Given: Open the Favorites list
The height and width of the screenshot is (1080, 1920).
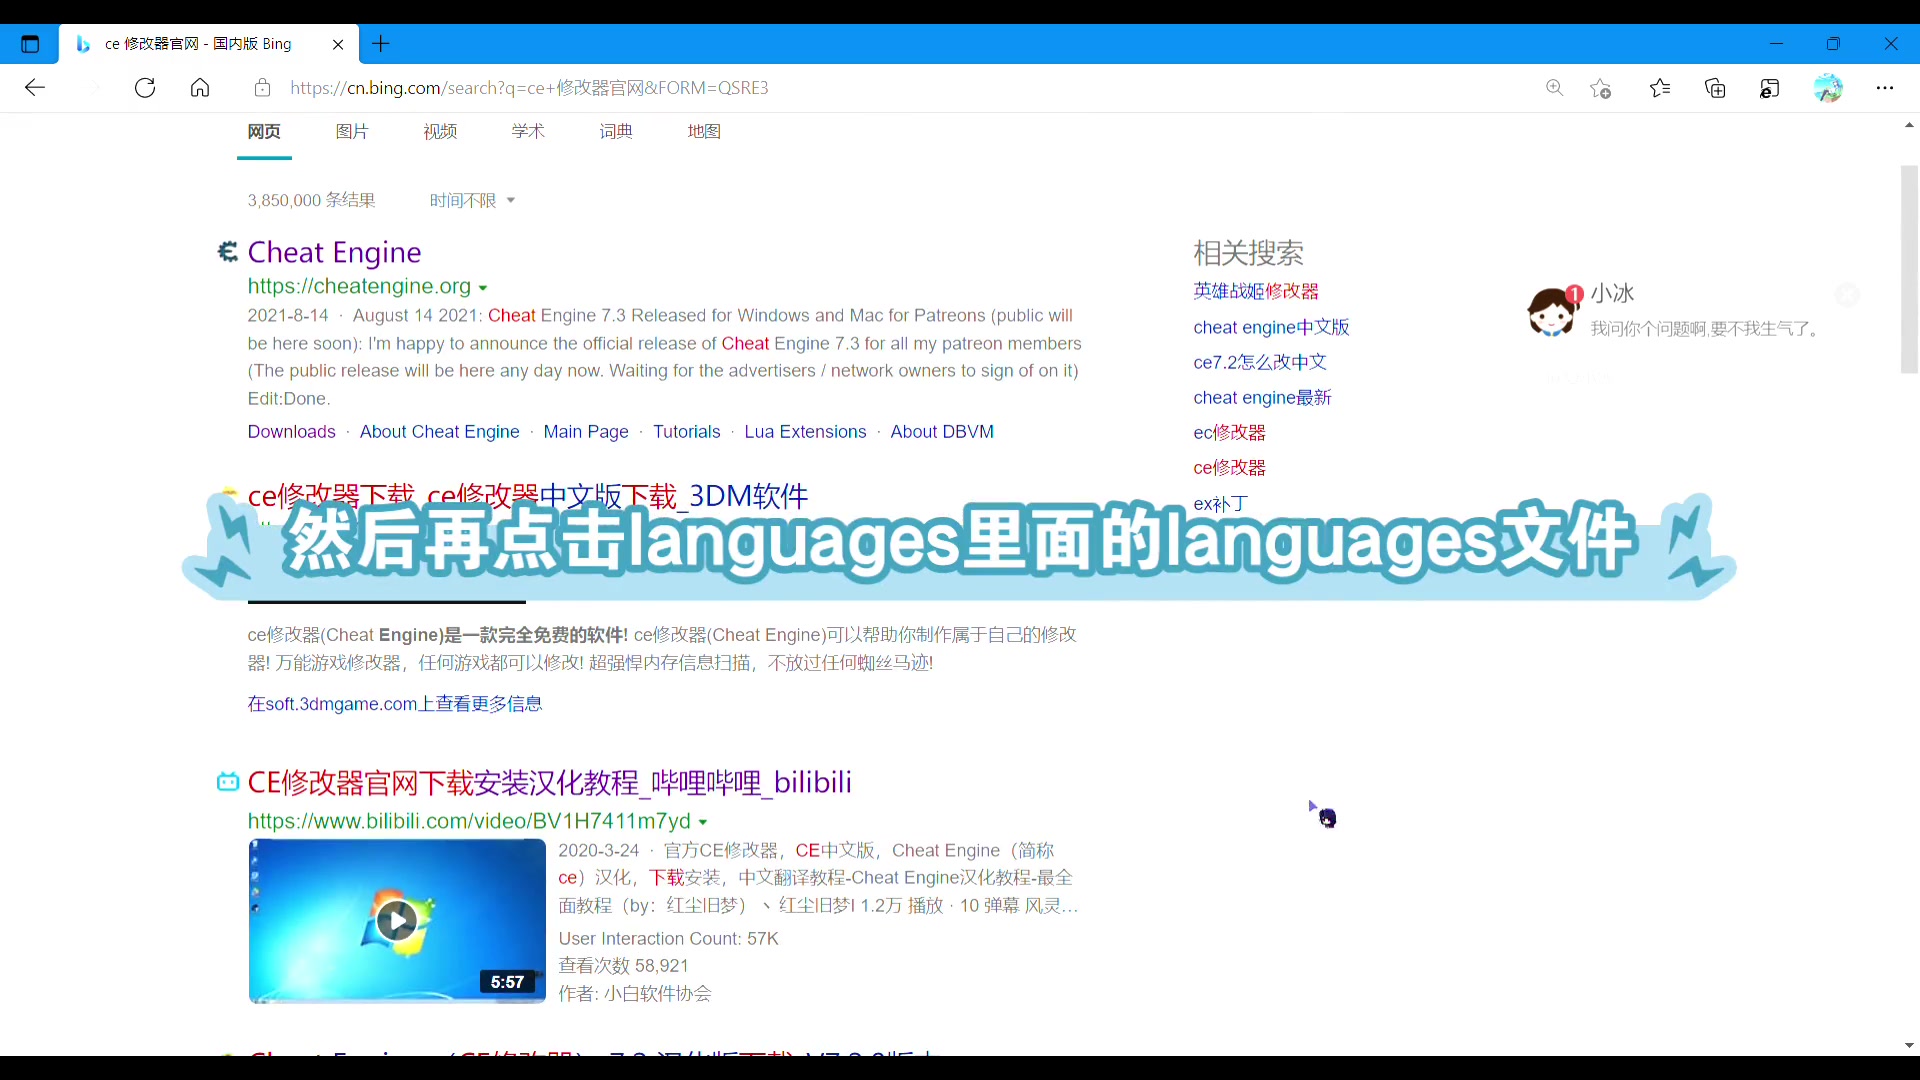Looking at the screenshot, I should (1660, 88).
